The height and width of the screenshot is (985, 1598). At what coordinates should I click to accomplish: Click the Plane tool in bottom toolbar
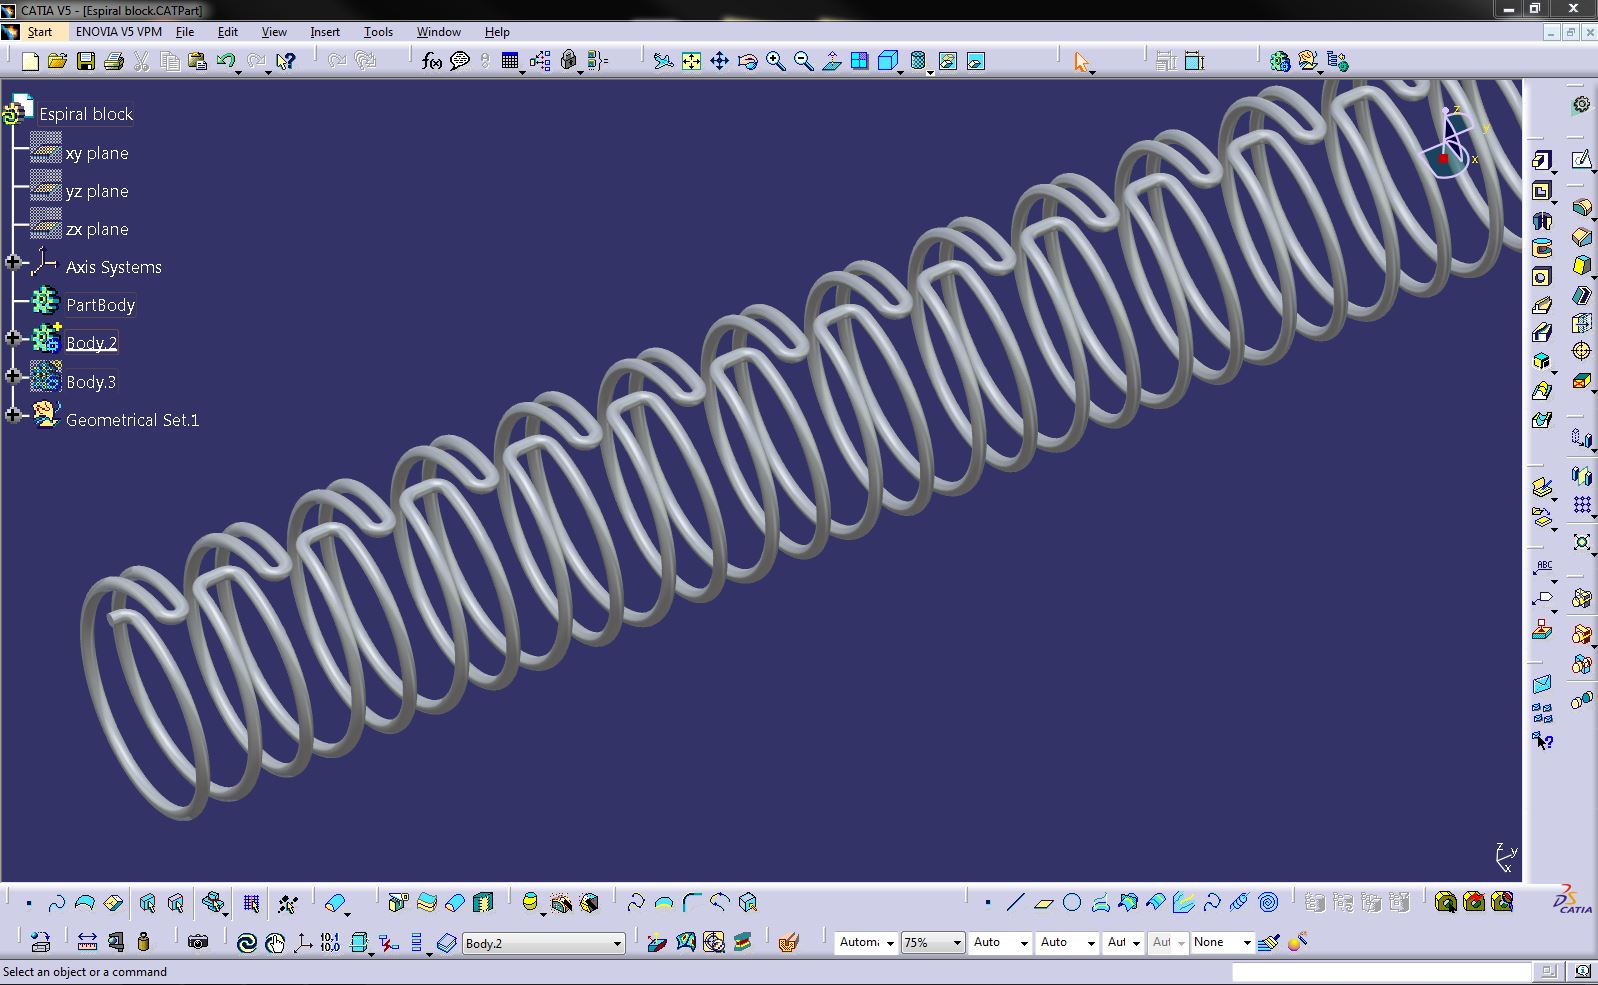(x=1043, y=902)
